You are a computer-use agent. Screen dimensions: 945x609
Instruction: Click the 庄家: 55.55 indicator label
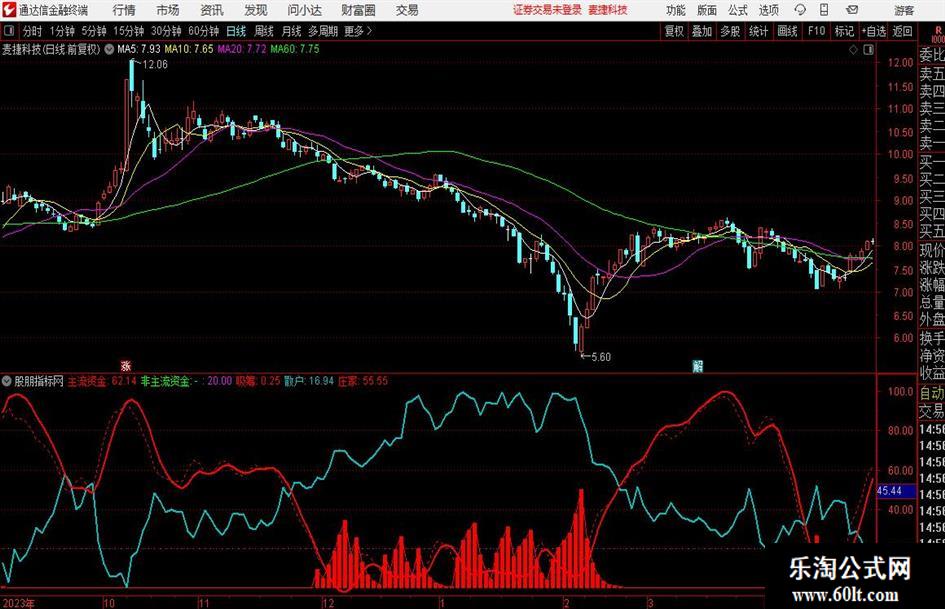[x=363, y=381]
